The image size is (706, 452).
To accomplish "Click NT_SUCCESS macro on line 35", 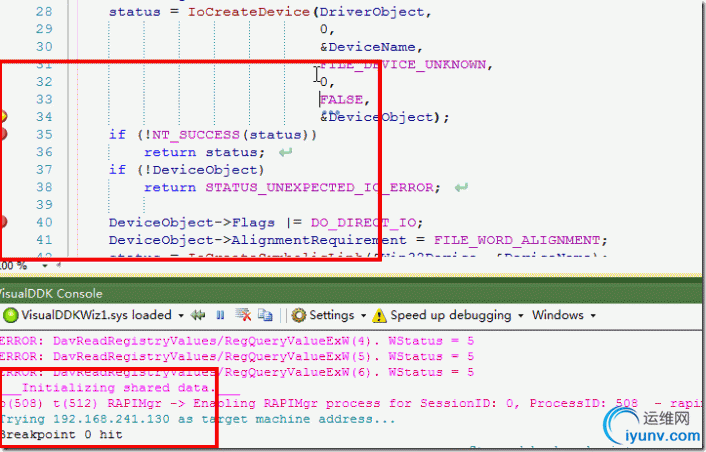I will coord(196,135).
